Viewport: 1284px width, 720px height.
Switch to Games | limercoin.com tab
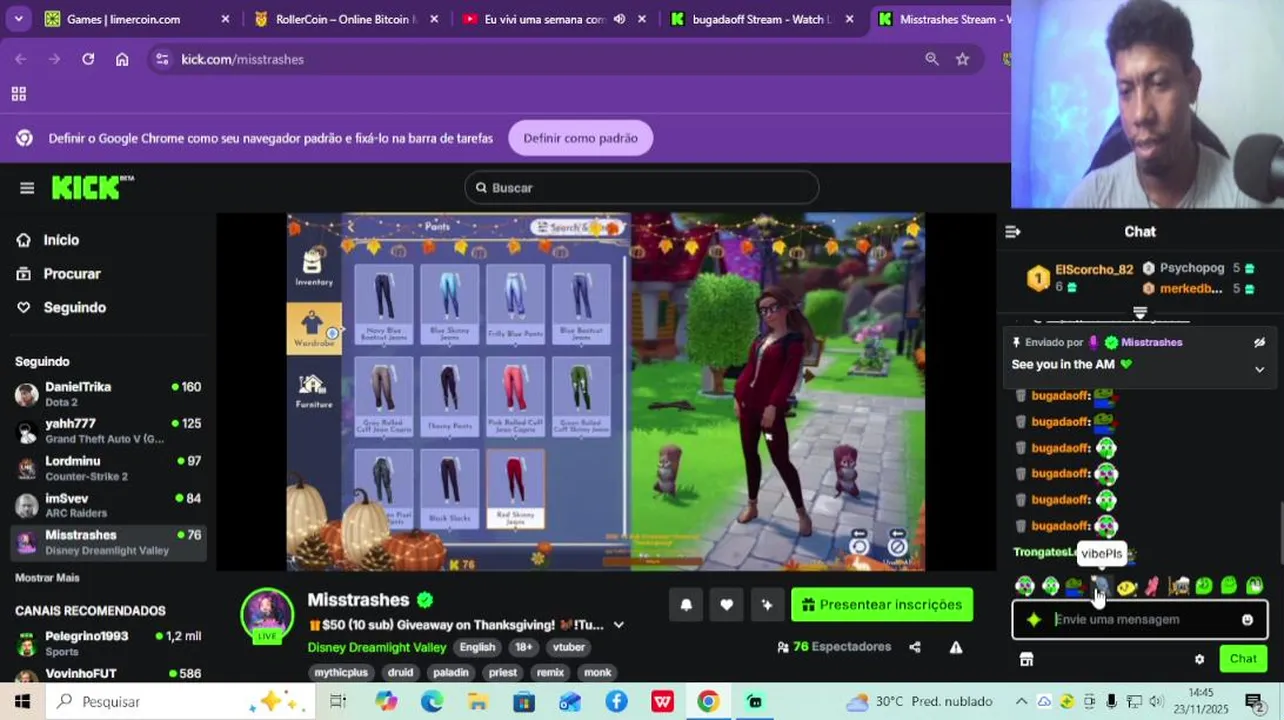coord(137,19)
